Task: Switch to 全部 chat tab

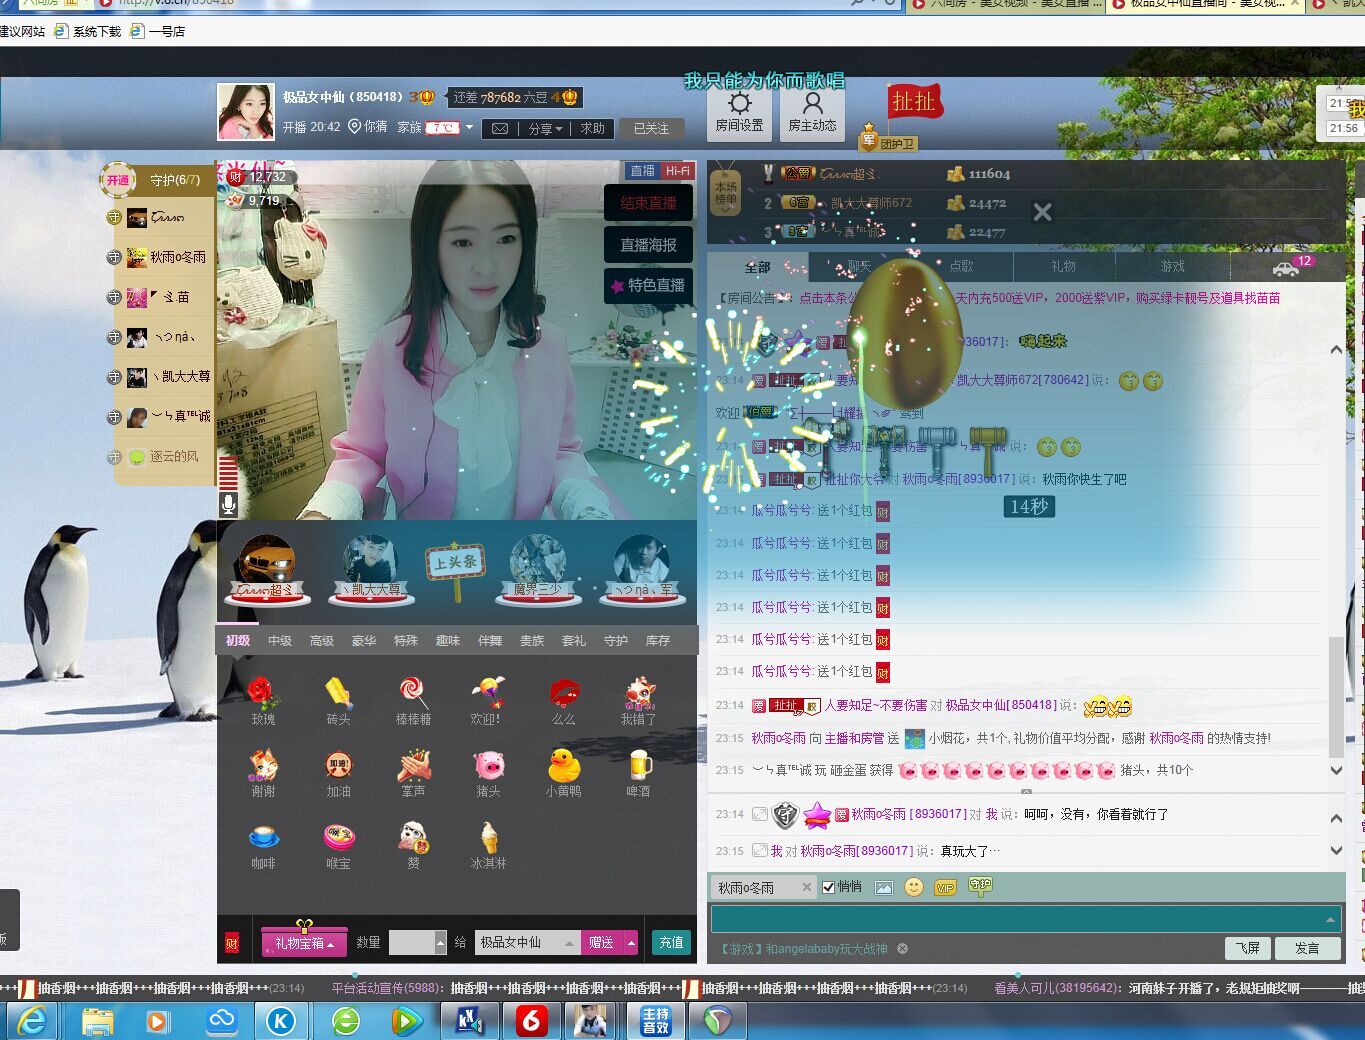Action: click(758, 267)
